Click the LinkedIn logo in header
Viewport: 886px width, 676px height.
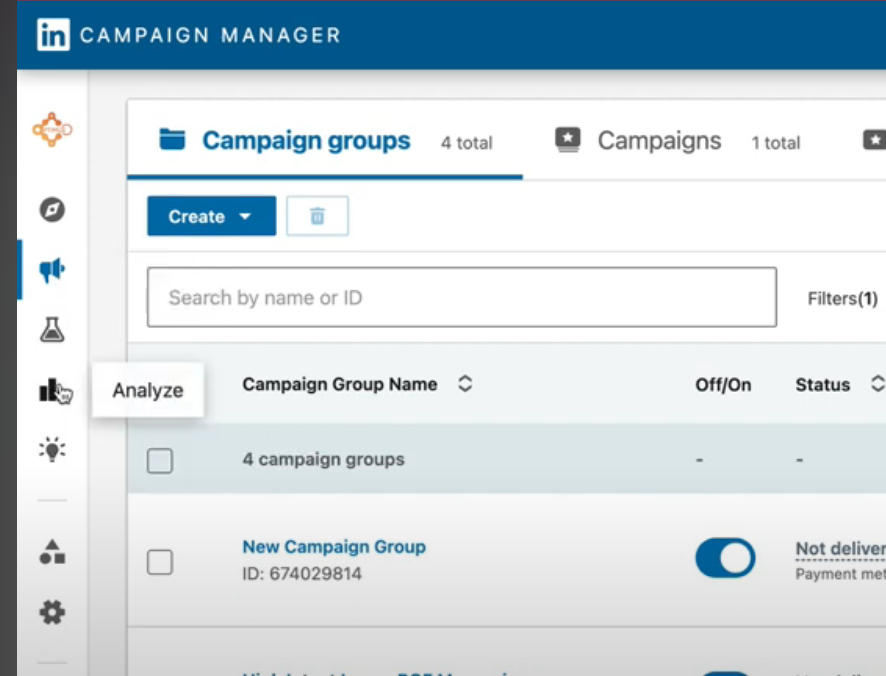[54, 35]
